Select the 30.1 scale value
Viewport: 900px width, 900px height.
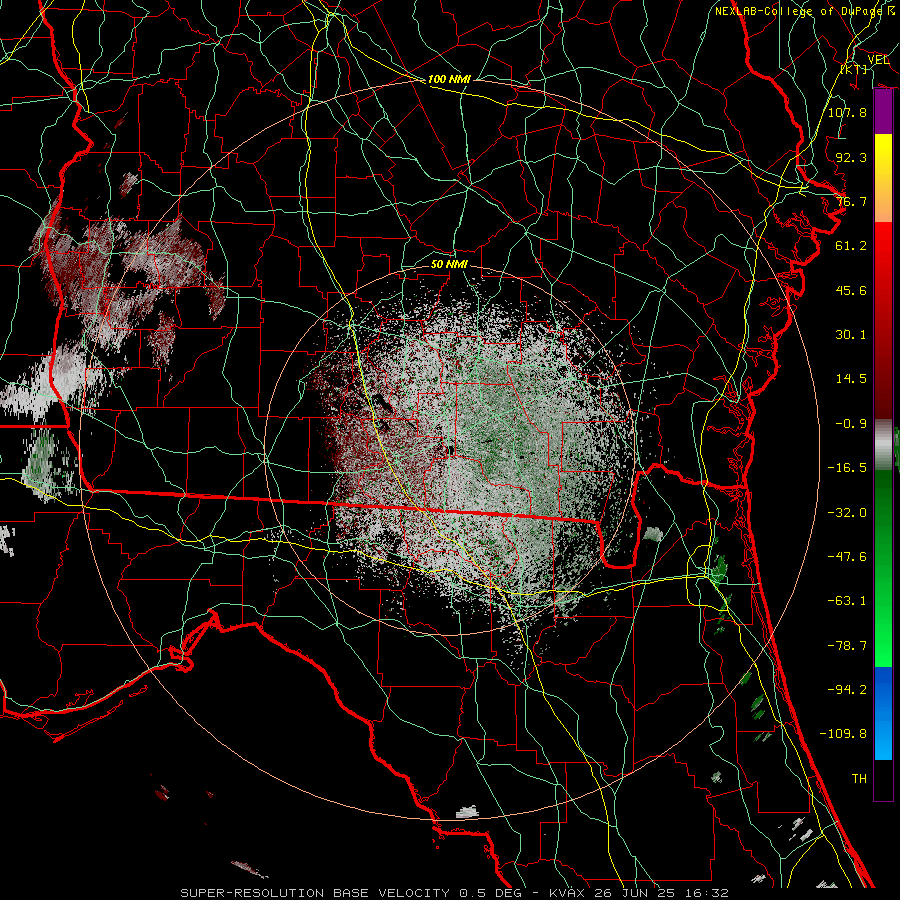click(x=851, y=335)
